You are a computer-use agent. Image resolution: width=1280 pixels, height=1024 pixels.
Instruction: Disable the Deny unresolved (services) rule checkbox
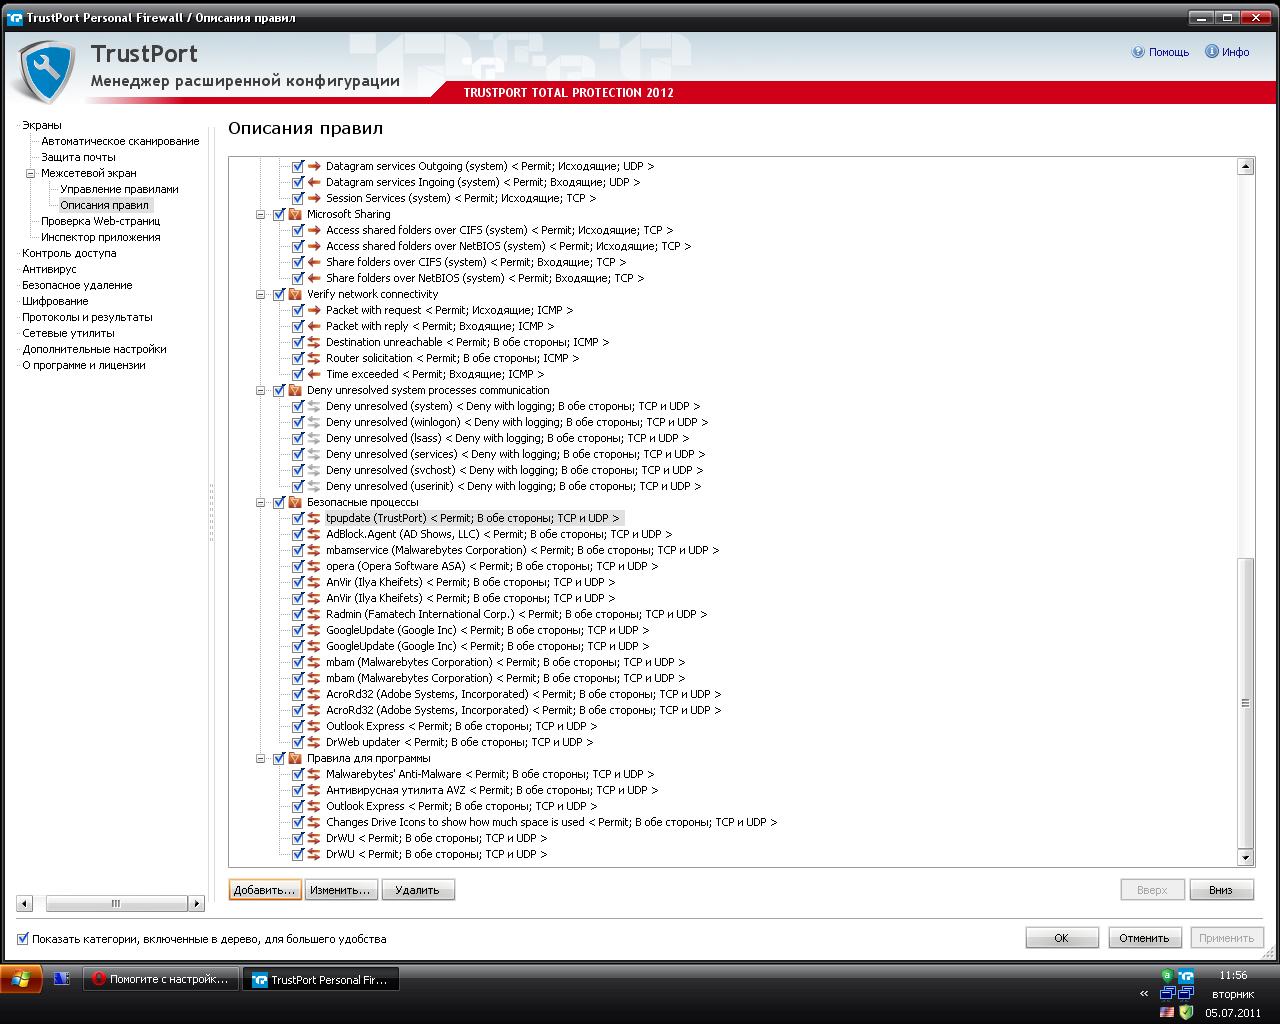298,454
